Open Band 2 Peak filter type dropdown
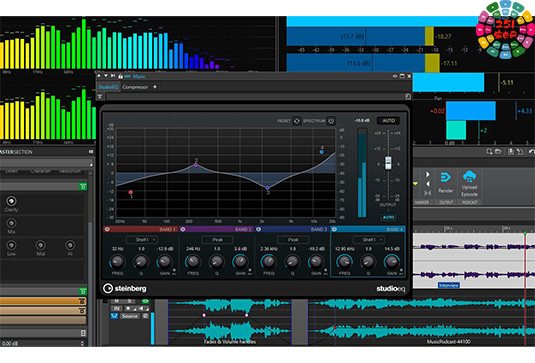The image size is (535, 363). tap(217, 240)
